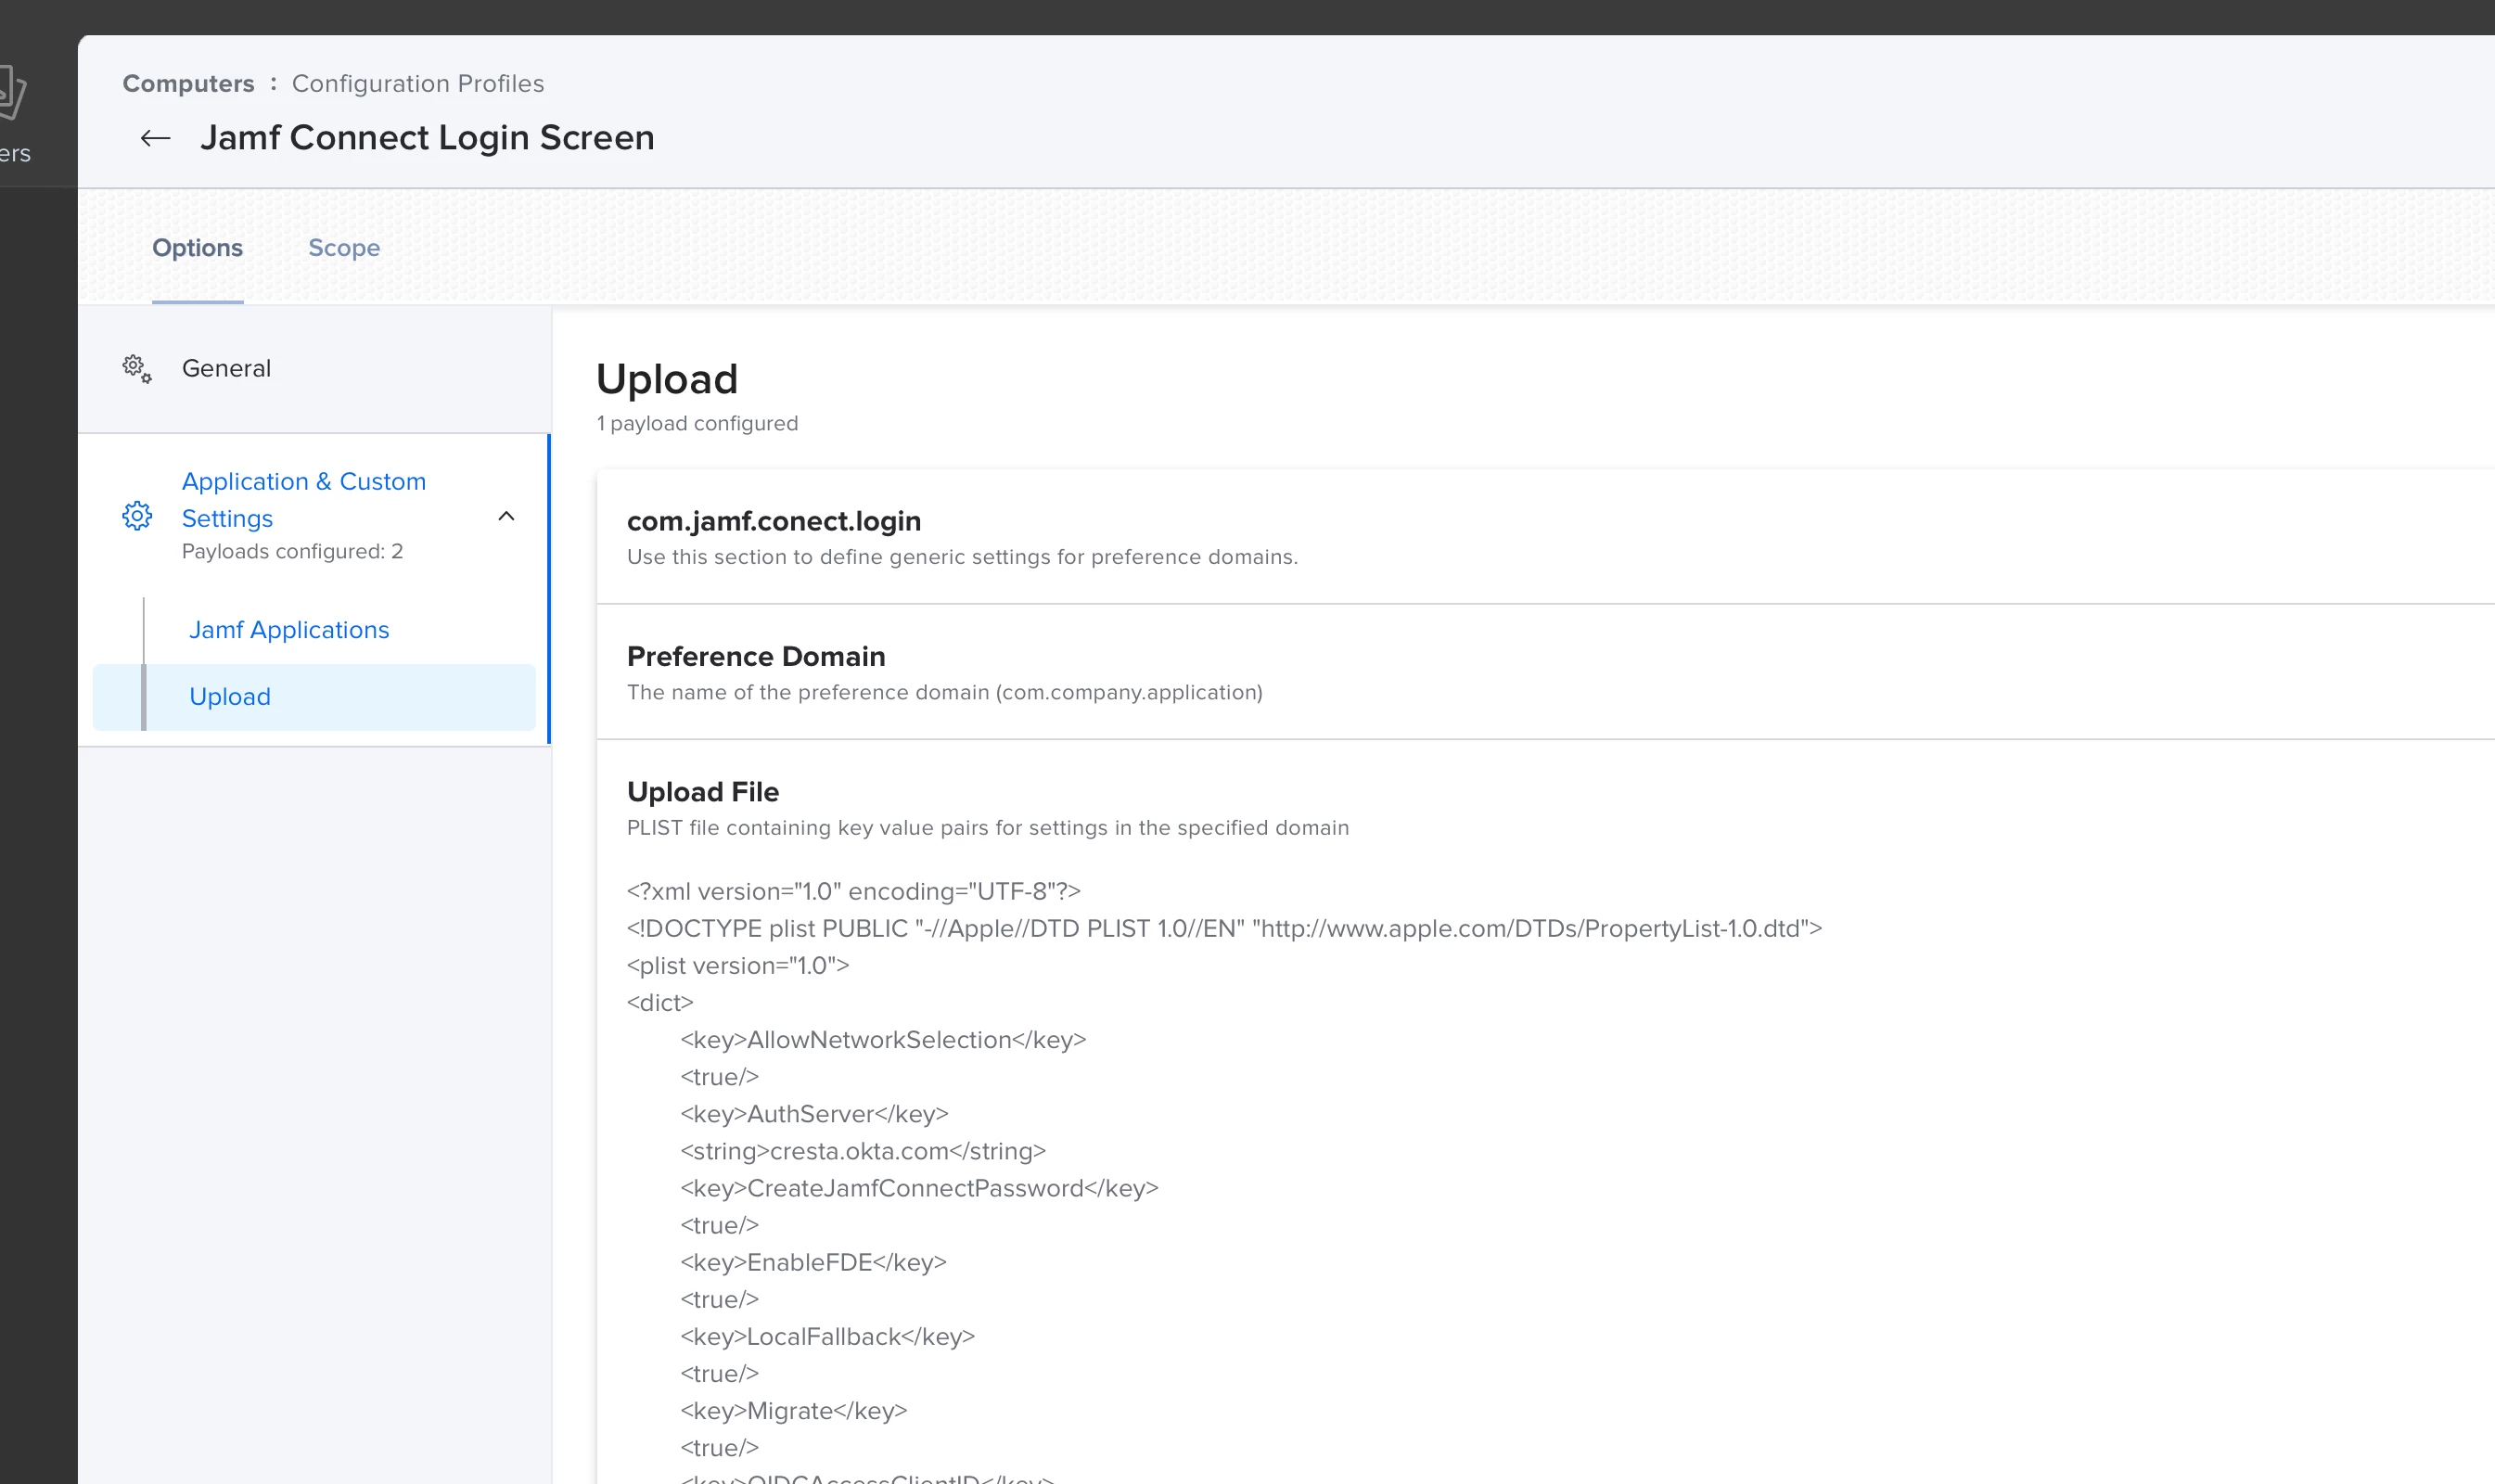Image resolution: width=2495 pixels, height=1484 pixels.
Task: Click the Upload page heading
Action: tap(667, 379)
